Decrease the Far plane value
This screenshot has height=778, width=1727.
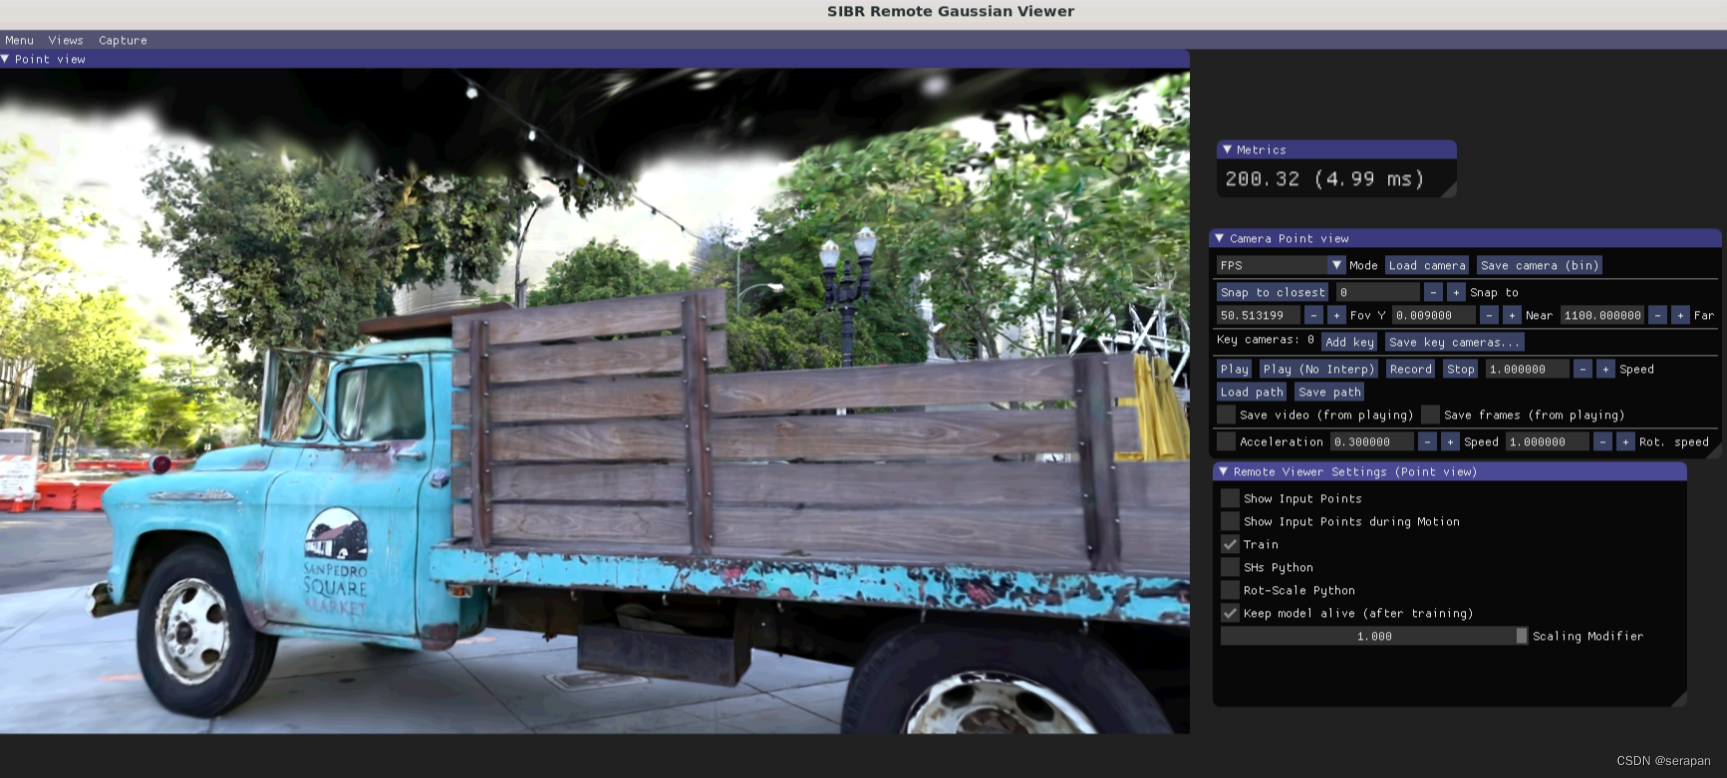(1657, 315)
